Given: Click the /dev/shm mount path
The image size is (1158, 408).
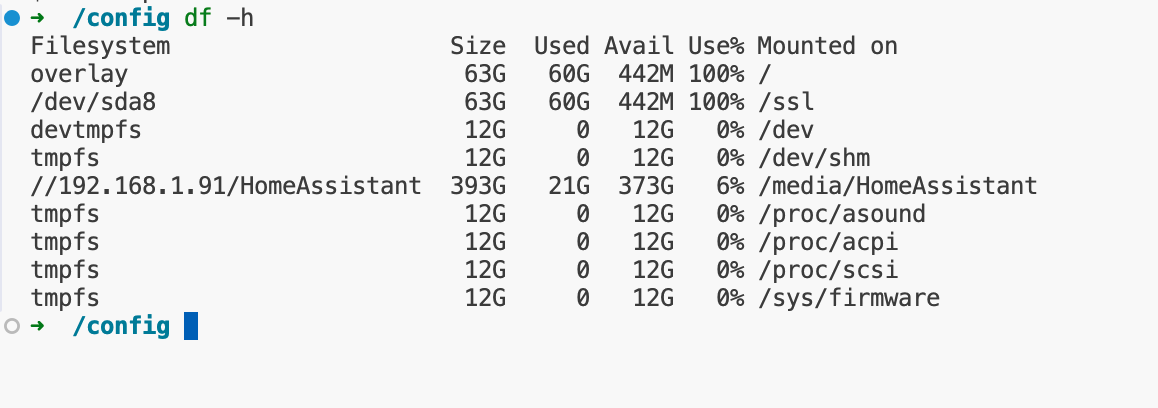Looking at the screenshot, I should tap(814, 157).
